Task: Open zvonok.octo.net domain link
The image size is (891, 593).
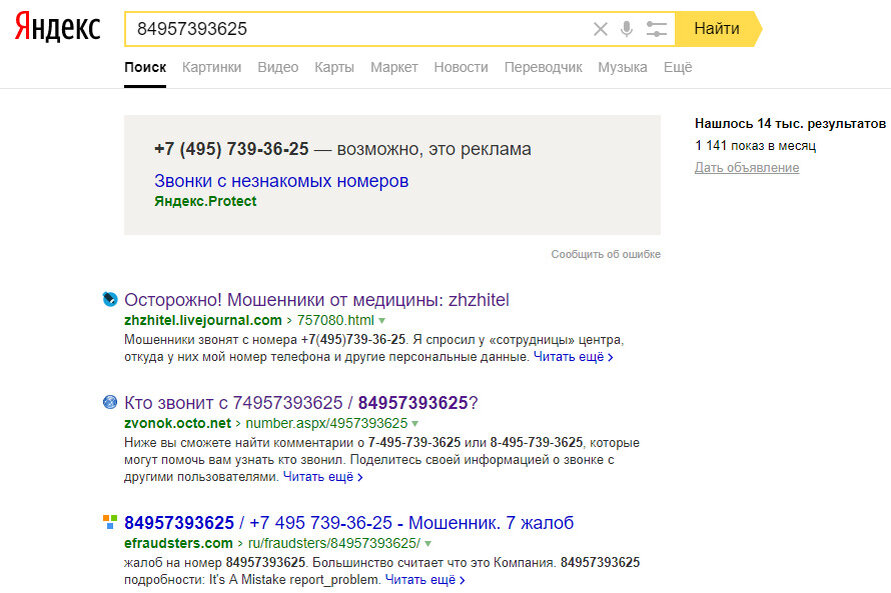Action: pyautogui.click(x=177, y=423)
